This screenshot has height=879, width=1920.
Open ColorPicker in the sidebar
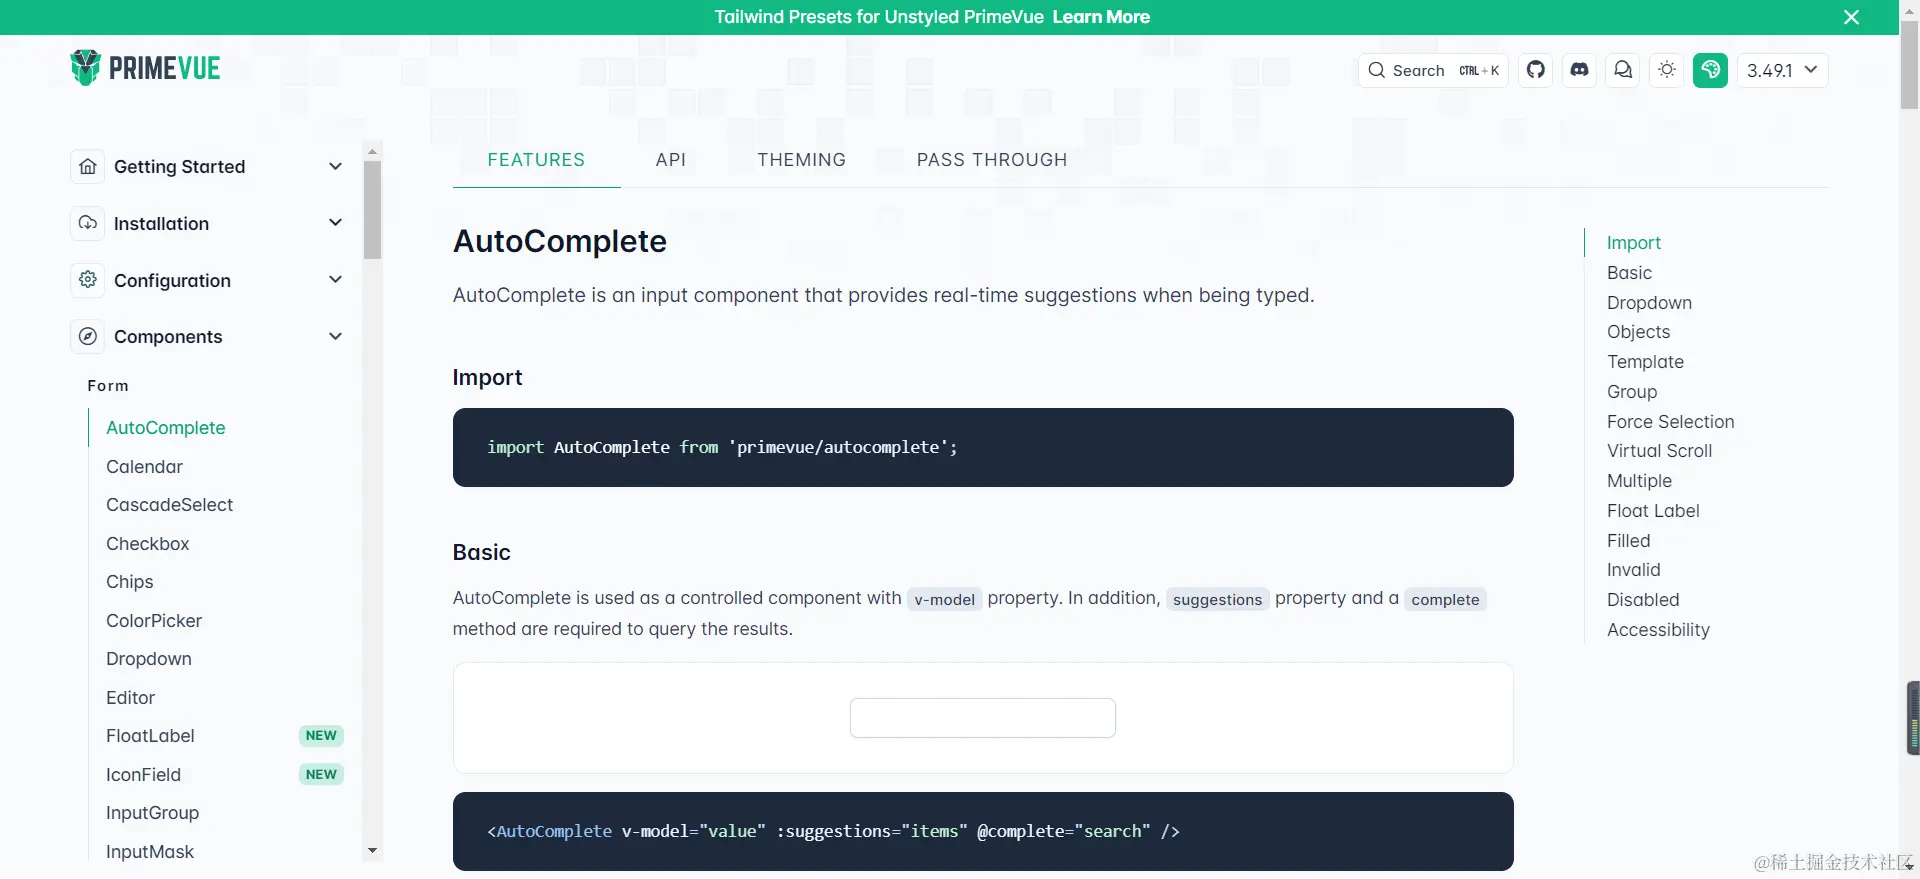click(x=154, y=621)
